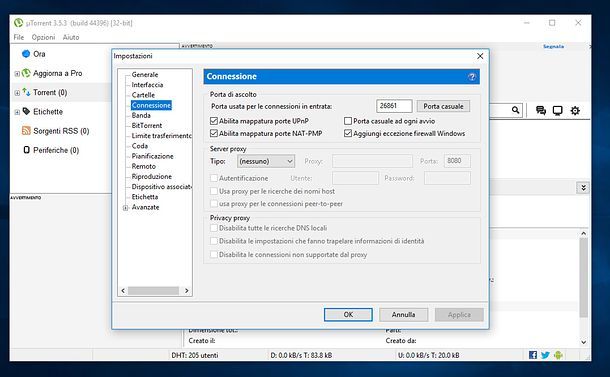Select Limite trasferimento in settings tree
This screenshot has height=377, width=610.
coord(161,135)
